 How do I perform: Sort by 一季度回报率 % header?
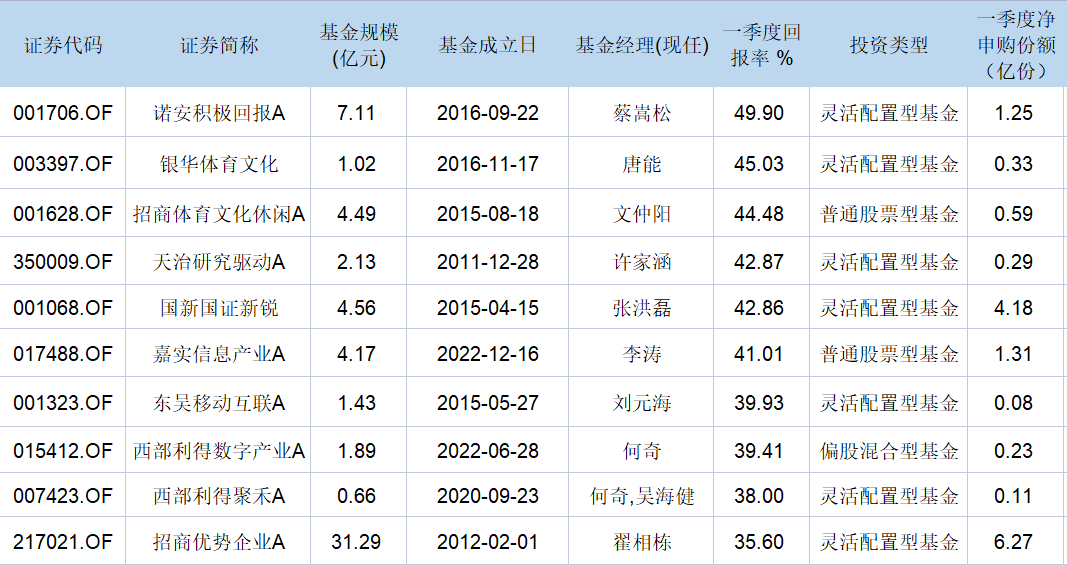click(762, 45)
